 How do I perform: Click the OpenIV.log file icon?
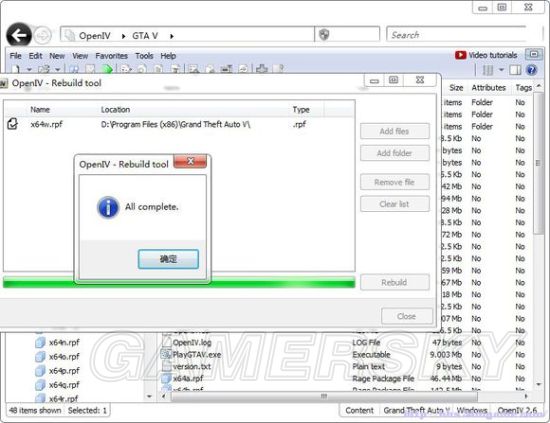167,342
